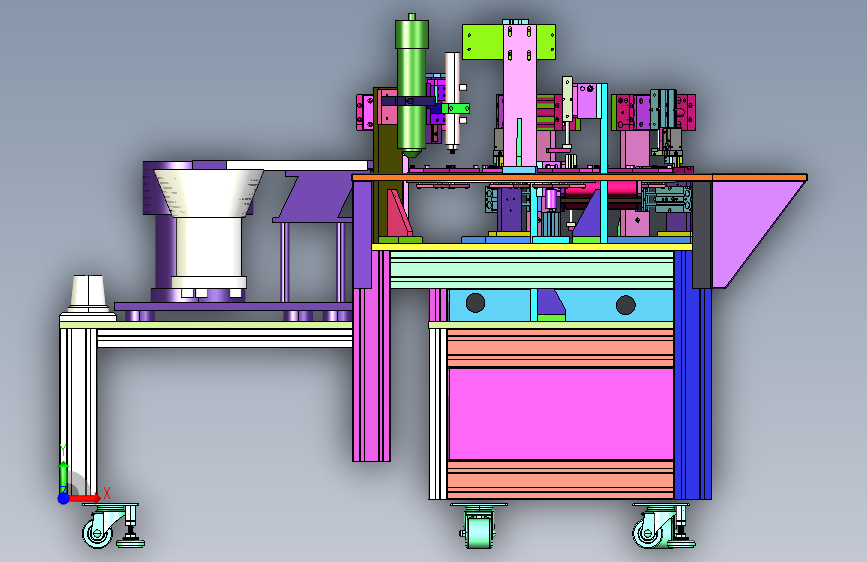This screenshot has height=562, width=867.
Task: Select the purple base plate under the feeder
Action: tap(233, 306)
